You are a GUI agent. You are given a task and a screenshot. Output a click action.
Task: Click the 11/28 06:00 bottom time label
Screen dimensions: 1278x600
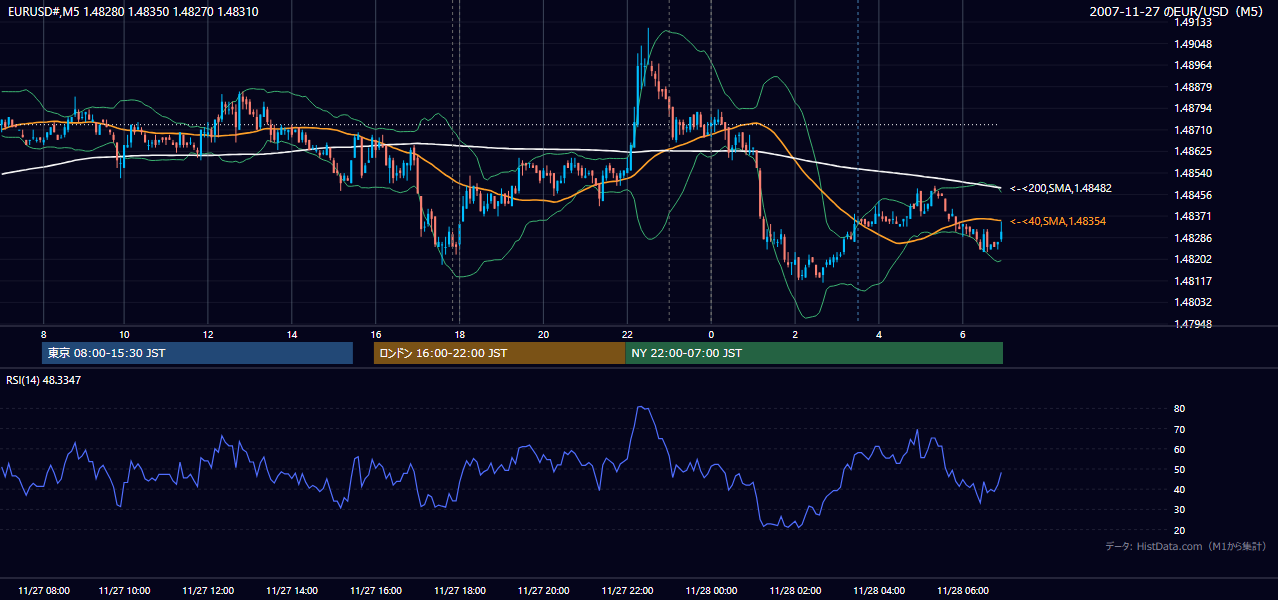(962, 591)
